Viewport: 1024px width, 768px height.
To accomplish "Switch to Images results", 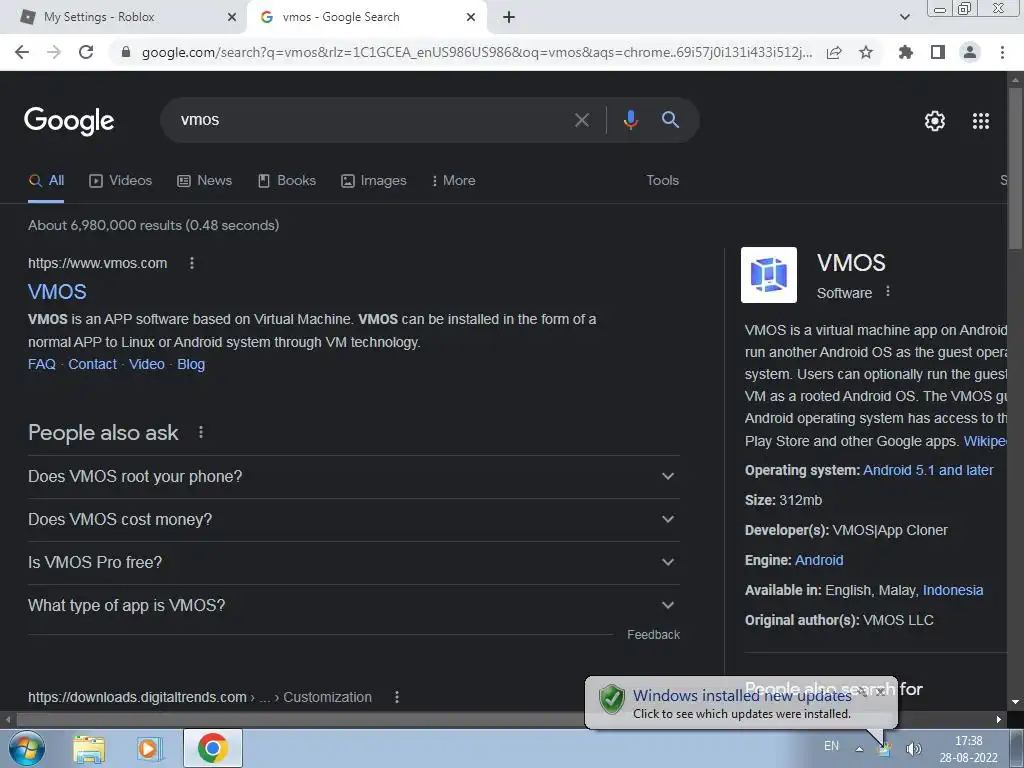I will tap(374, 181).
